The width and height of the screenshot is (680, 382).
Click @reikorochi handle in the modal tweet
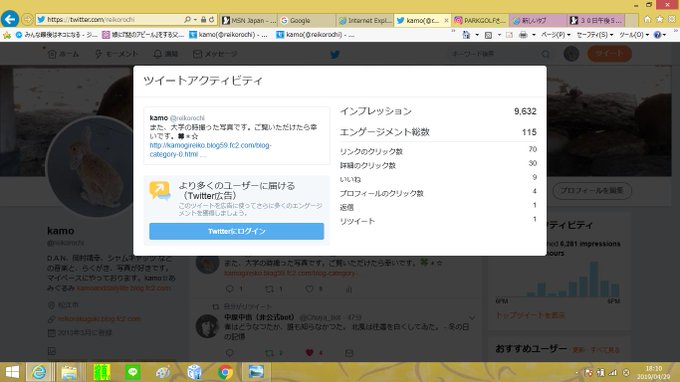187,118
